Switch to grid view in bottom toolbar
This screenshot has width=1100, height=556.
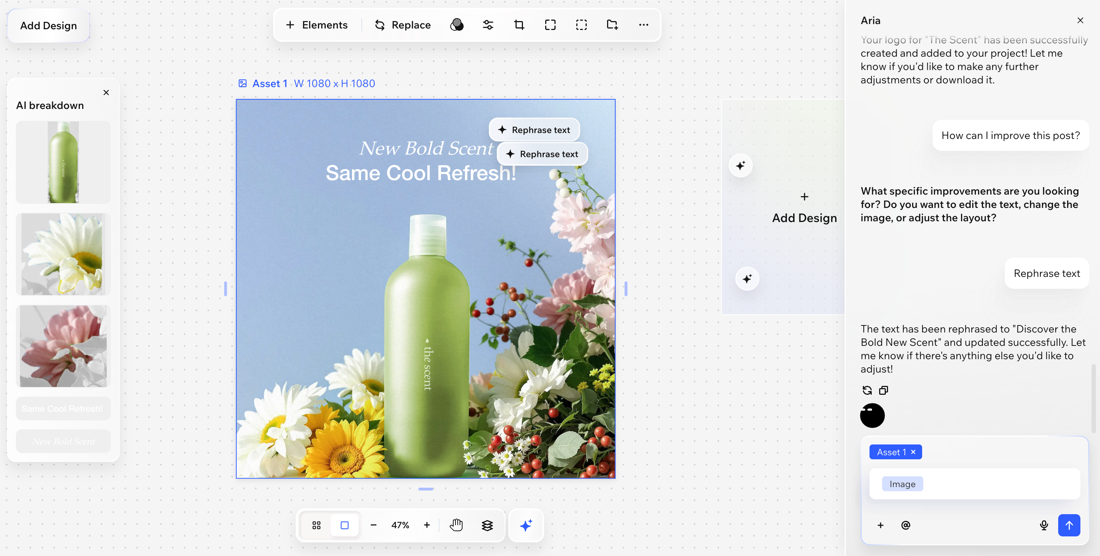click(x=316, y=525)
